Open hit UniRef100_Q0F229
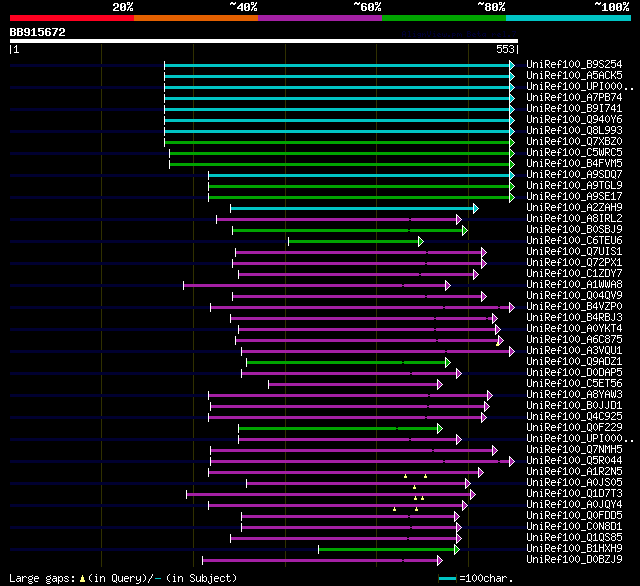 coord(574,428)
